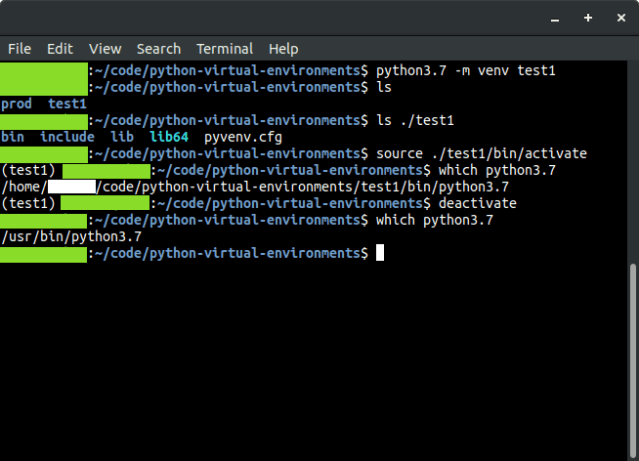Viewport: 639px width, 461px height.
Task: Open the Search menu
Action: 158,48
